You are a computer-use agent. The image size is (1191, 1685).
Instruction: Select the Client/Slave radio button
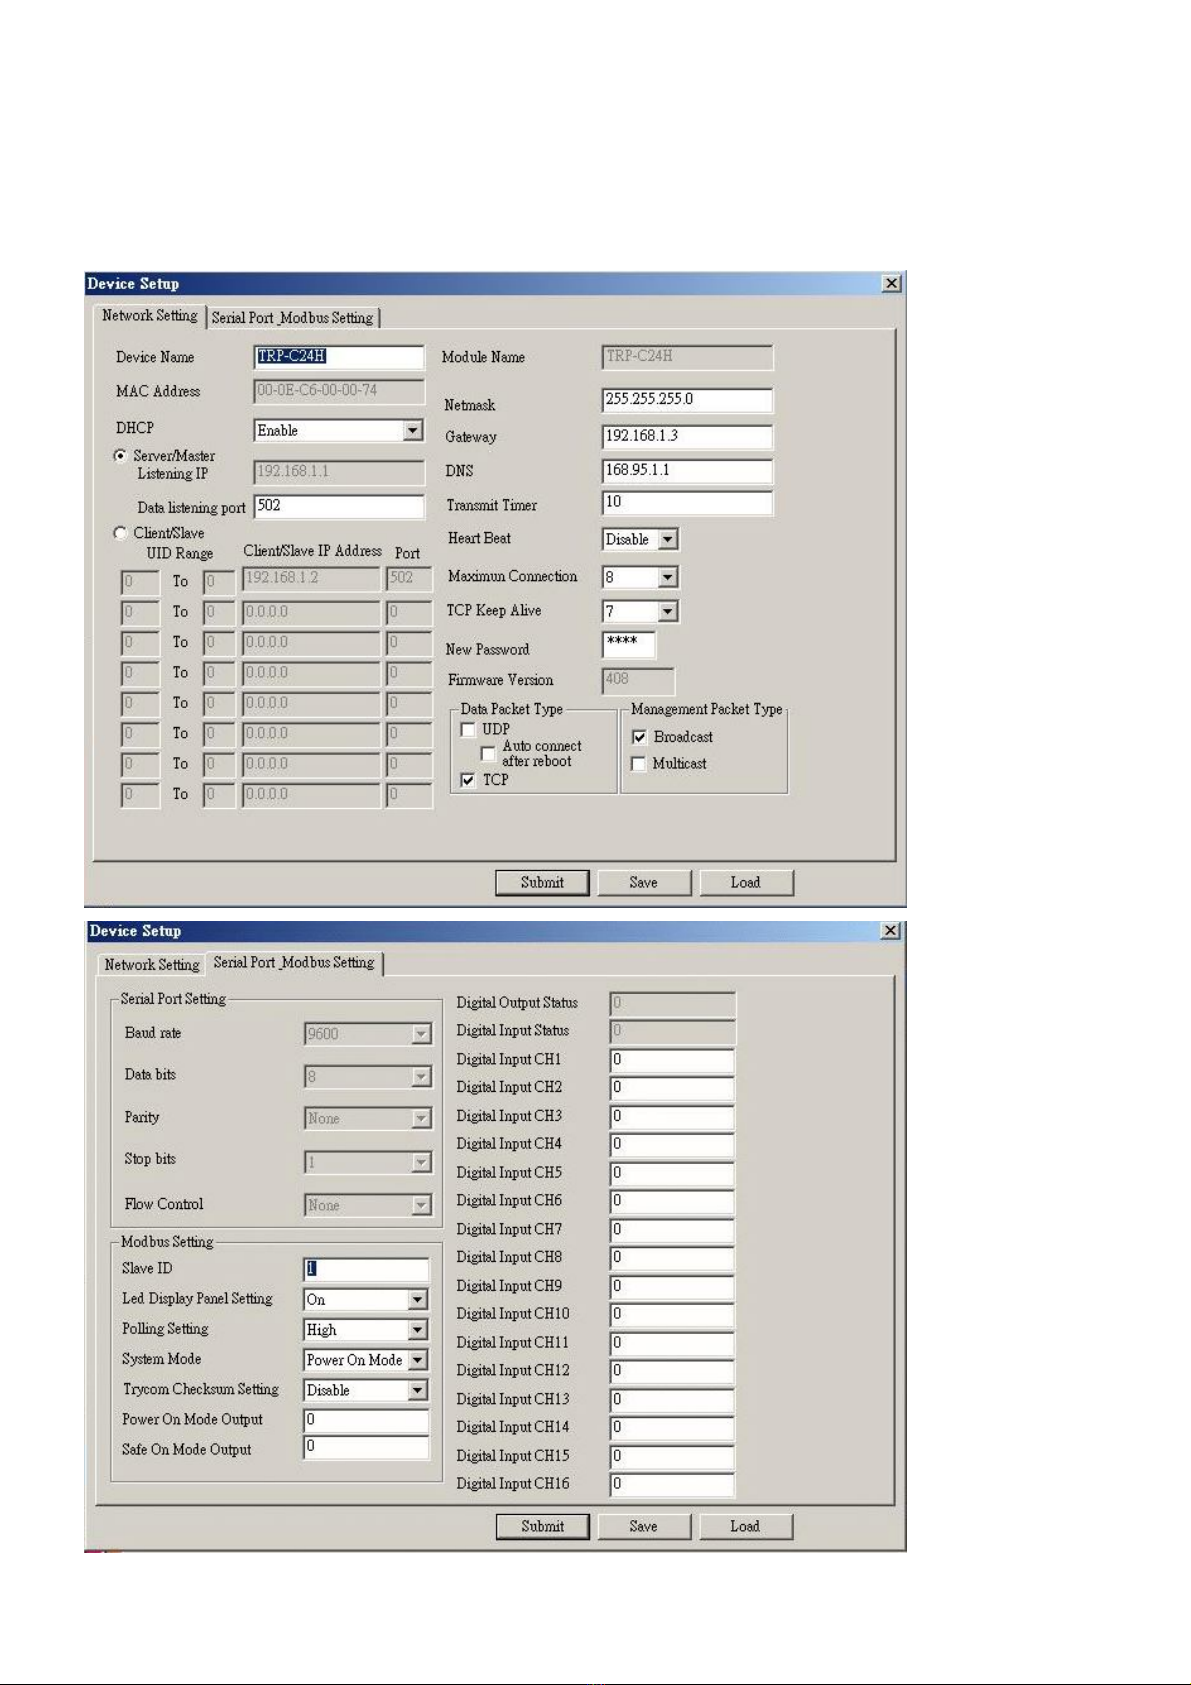121,534
